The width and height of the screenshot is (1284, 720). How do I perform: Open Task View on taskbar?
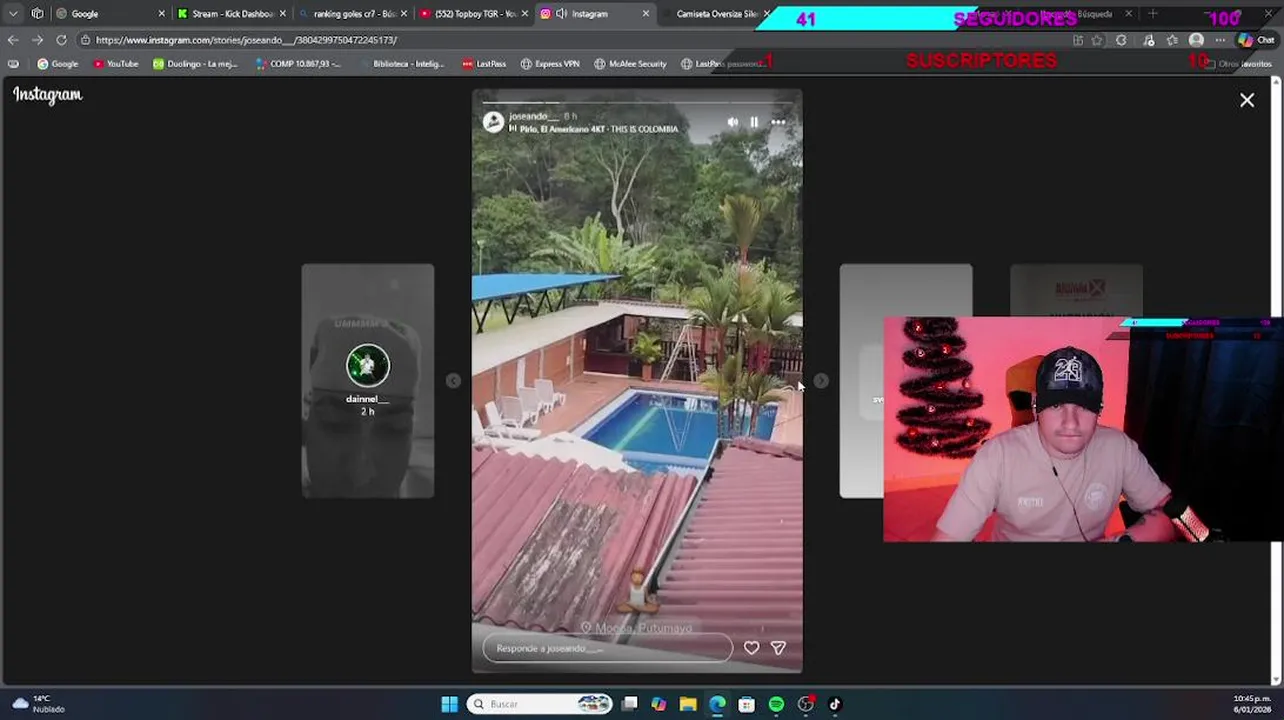(x=630, y=704)
